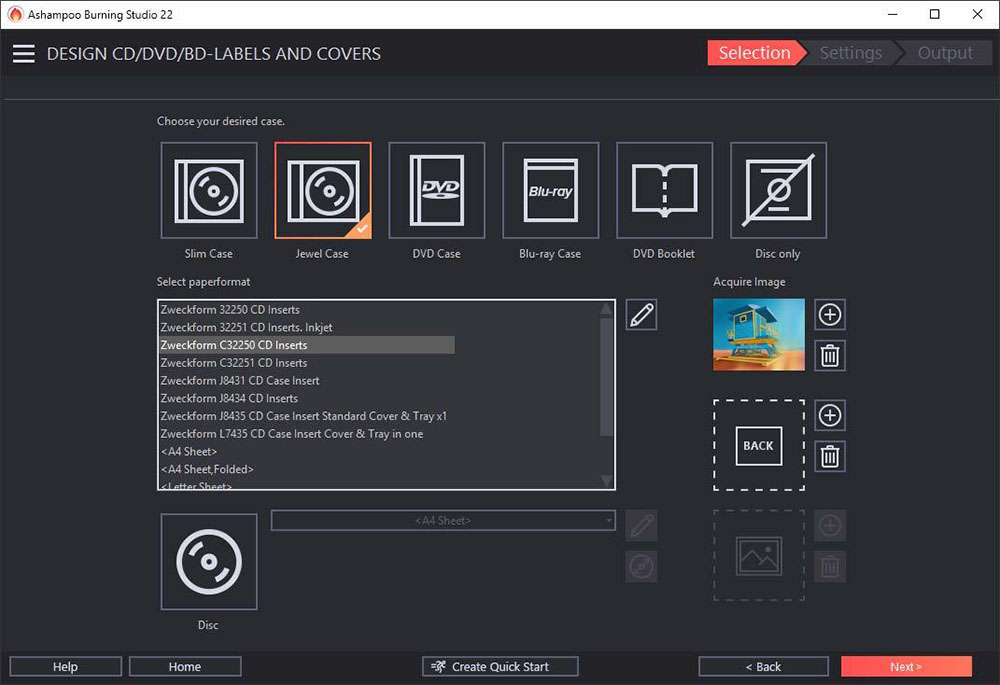Delete the front cover image via trash icon
The width and height of the screenshot is (1000, 685).
click(830, 355)
